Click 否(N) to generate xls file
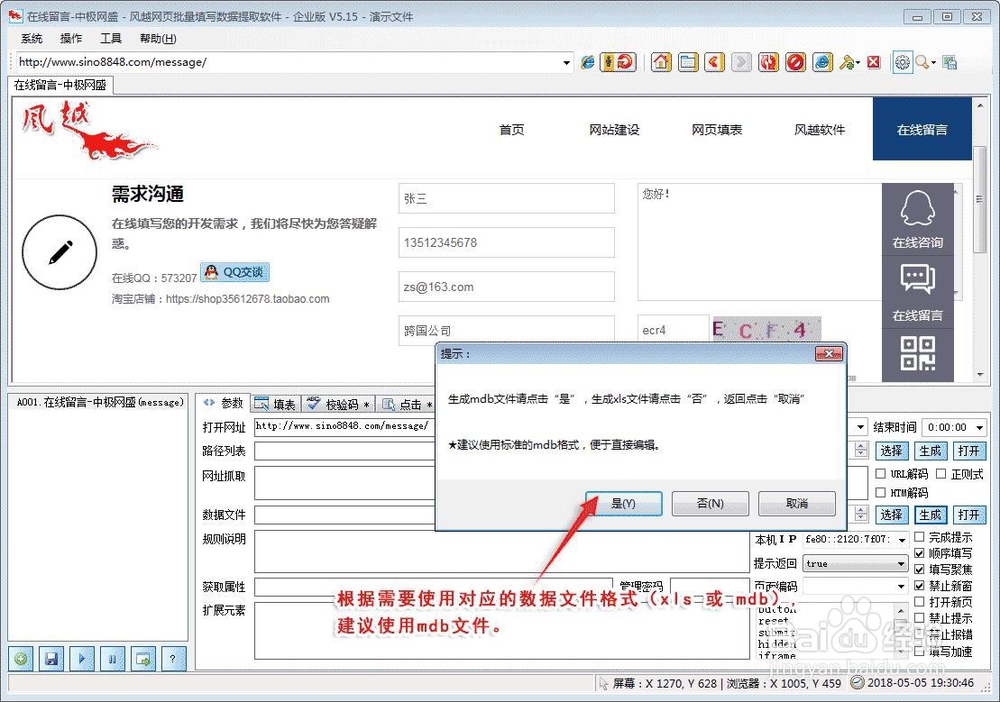1000x702 pixels. pyautogui.click(x=710, y=503)
